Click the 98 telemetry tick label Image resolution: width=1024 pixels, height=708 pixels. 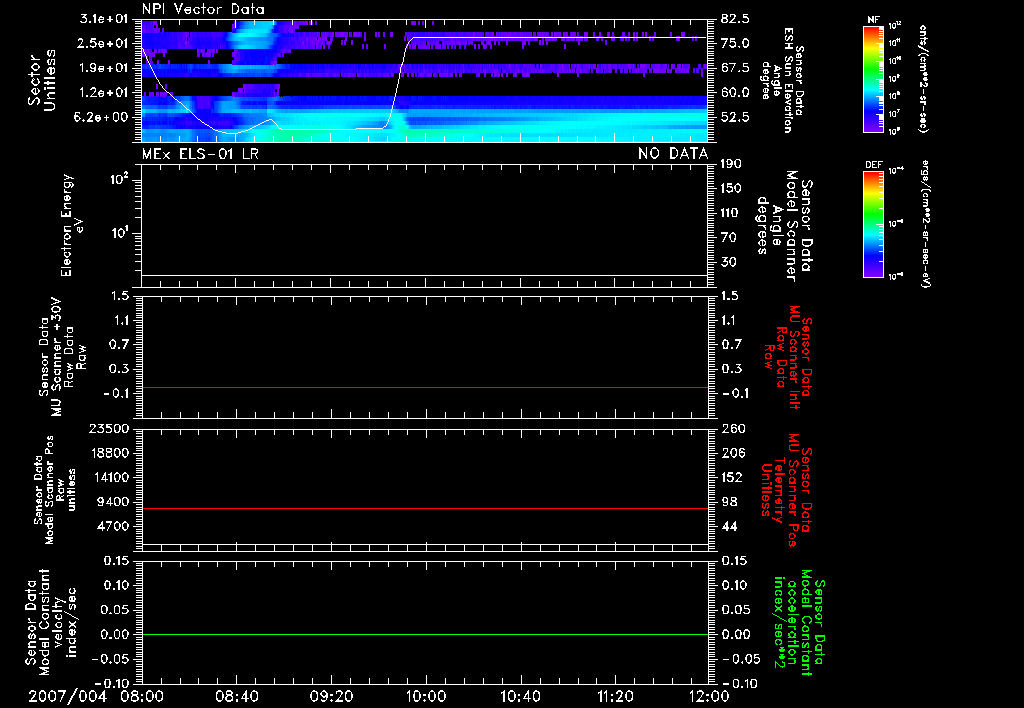click(x=729, y=502)
